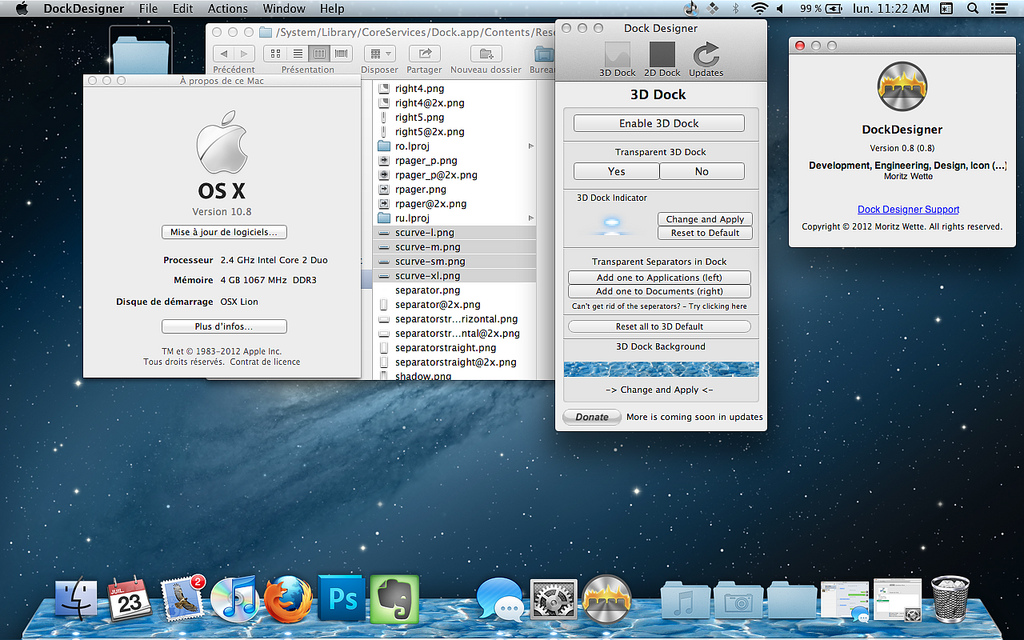1024x640 pixels.
Task: Open Spotlight search magnifier icon
Action: pos(972,8)
